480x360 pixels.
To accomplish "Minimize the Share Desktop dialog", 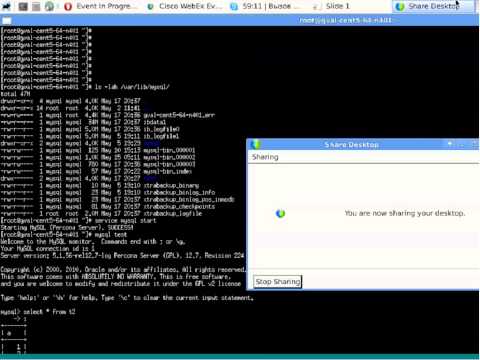I will click(462, 145).
